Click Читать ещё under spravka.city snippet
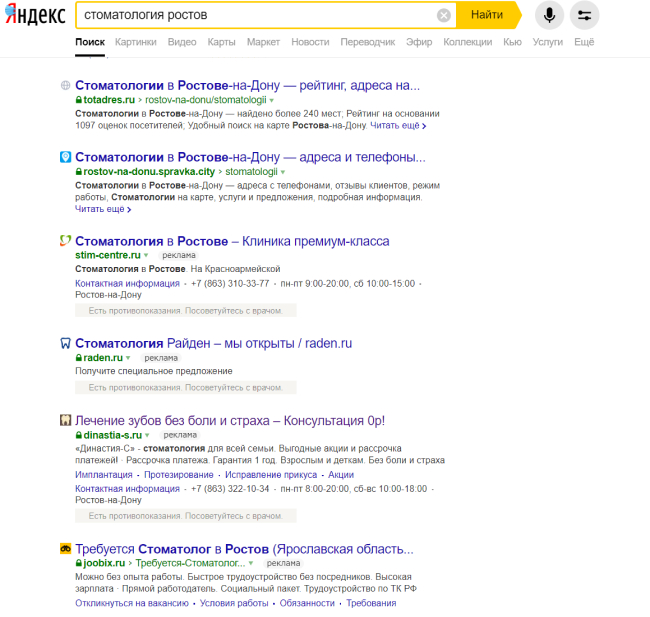 click(103, 209)
